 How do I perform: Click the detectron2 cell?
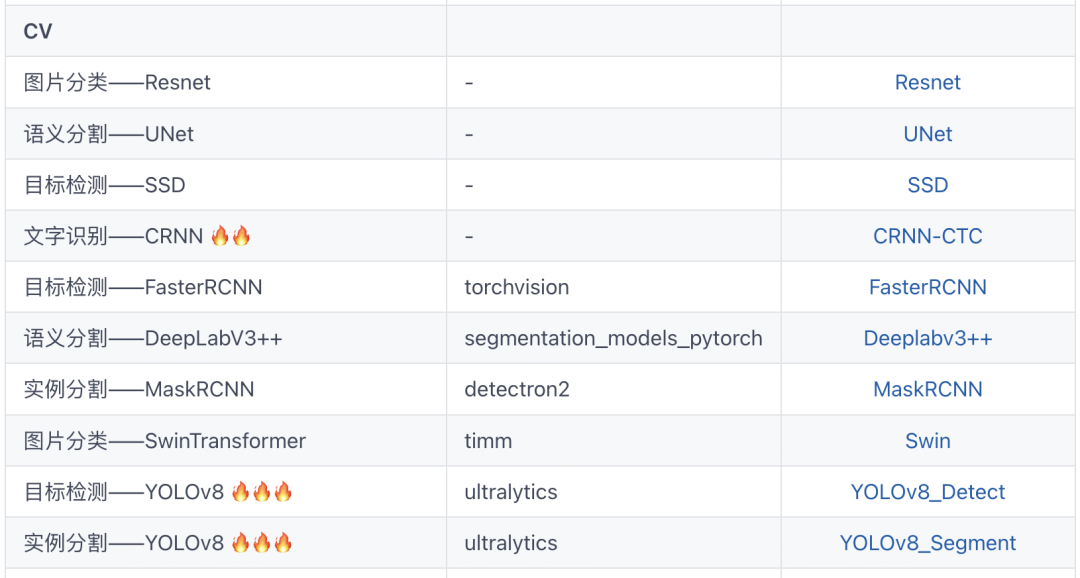[x=516, y=390]
